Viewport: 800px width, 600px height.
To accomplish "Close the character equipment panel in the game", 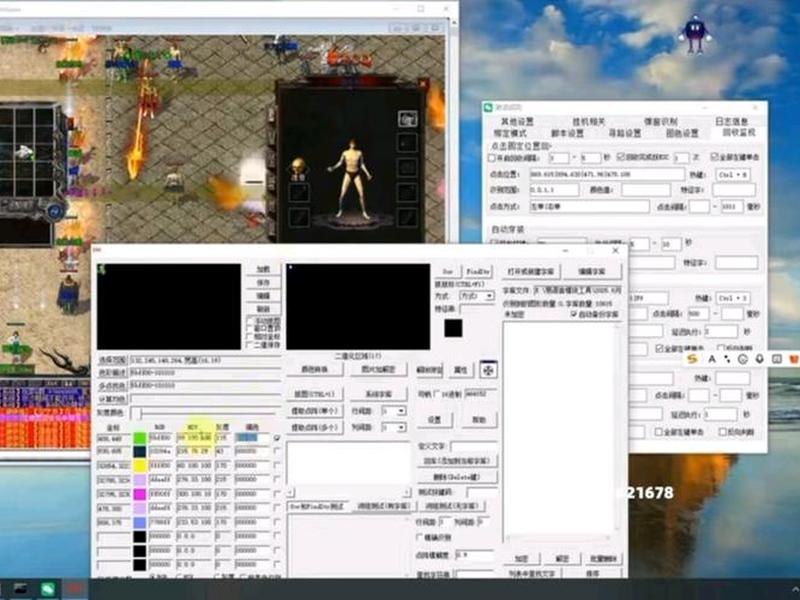I will point(422,83).
